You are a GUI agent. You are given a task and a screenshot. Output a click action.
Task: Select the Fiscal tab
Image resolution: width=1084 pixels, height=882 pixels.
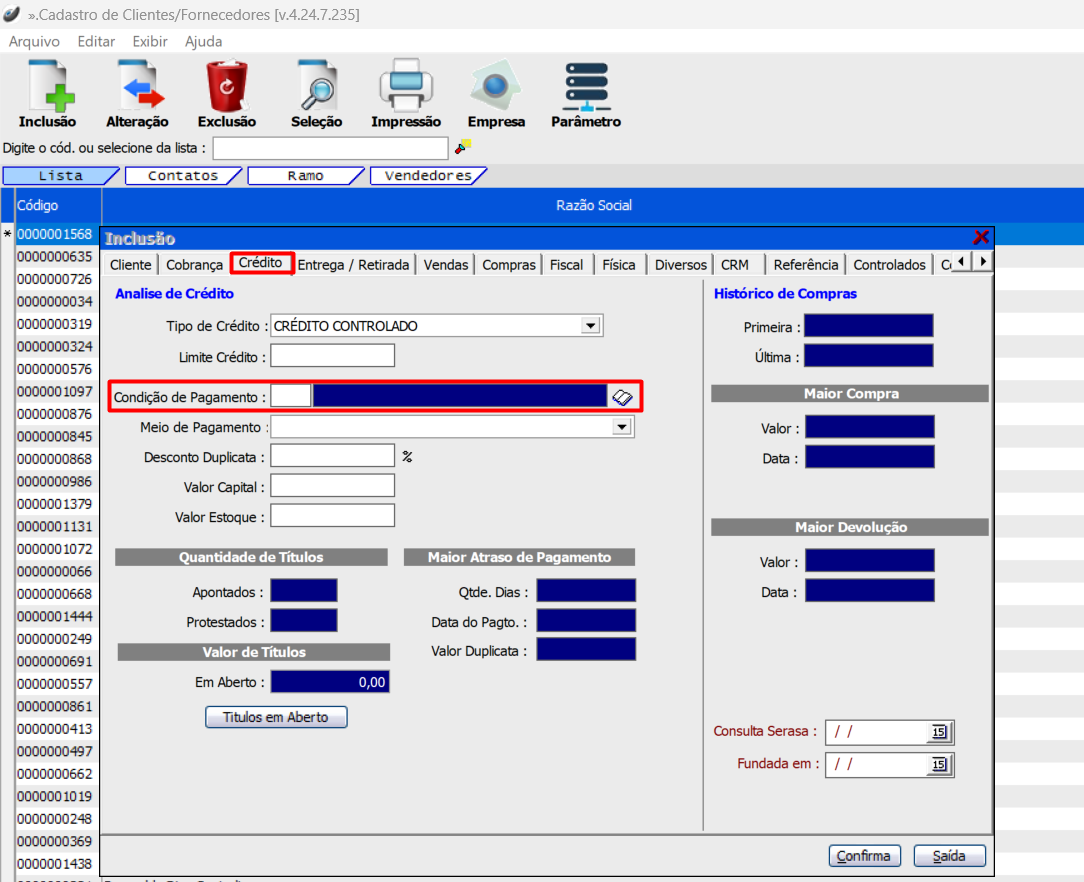(566, 265)
